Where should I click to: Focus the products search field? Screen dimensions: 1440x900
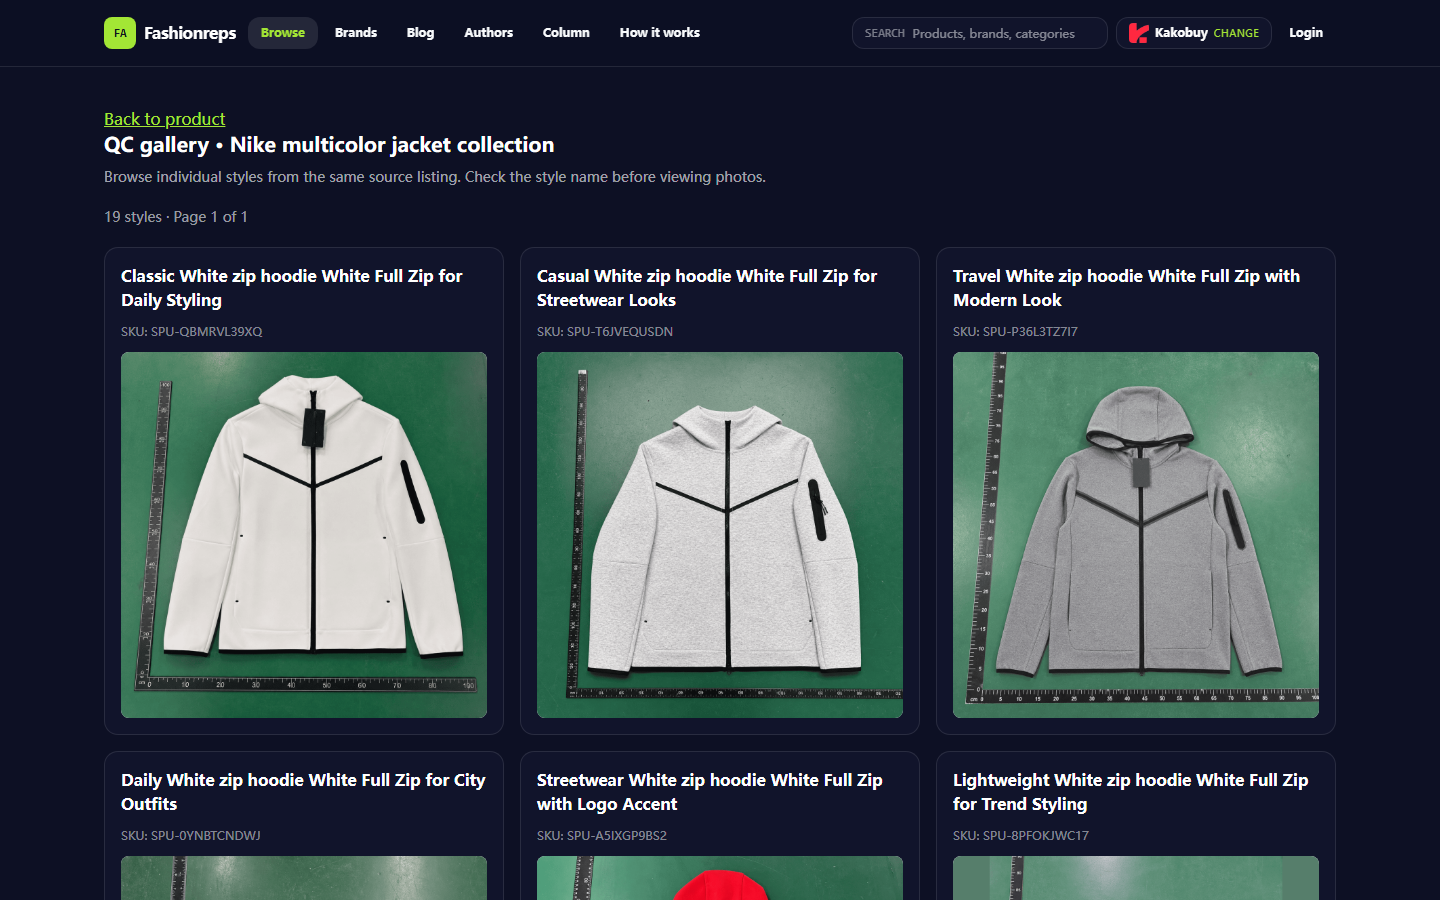tap(980, 33)
